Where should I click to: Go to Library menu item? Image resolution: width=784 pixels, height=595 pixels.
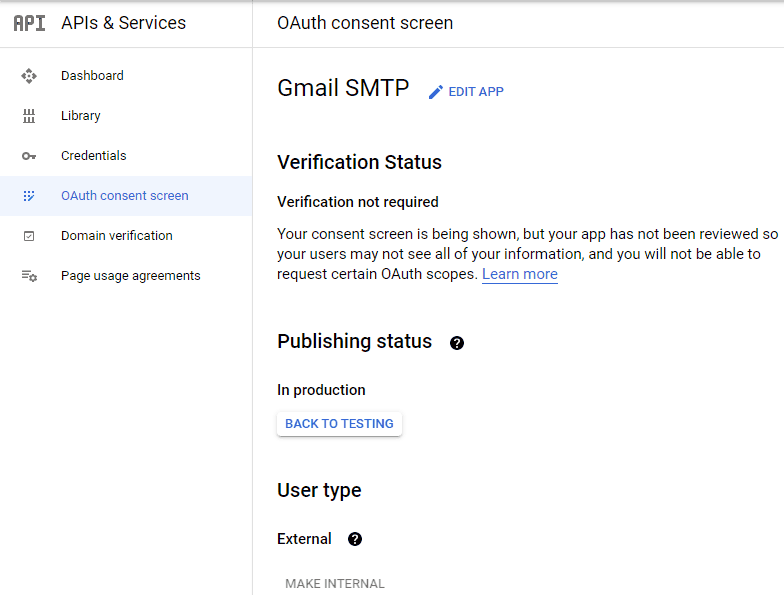[126, 116]
